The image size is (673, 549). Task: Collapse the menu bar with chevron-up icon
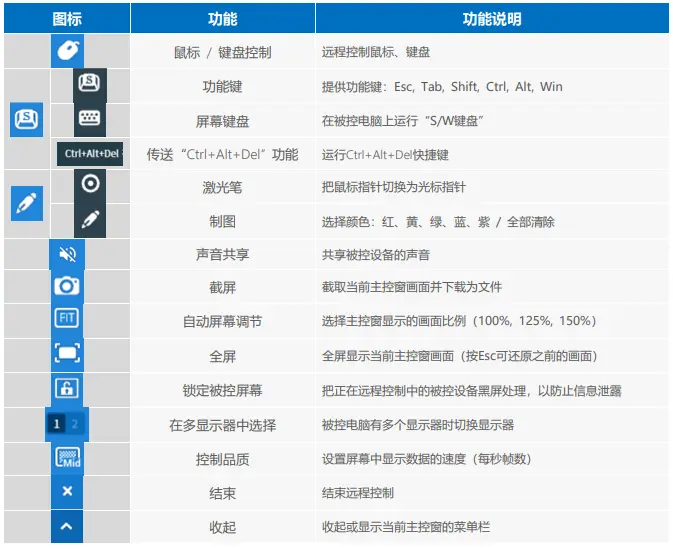67,526
